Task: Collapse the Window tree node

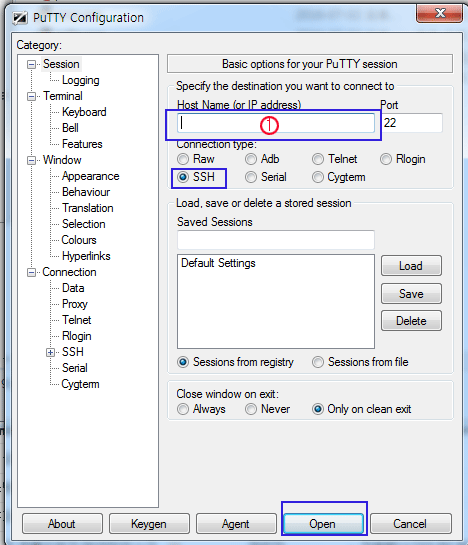Action: 31,160
